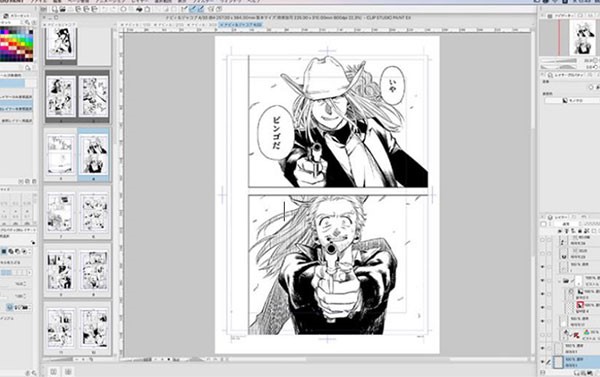
Task: Click the Layer Property panel tab
Action: tap(567, 75)
